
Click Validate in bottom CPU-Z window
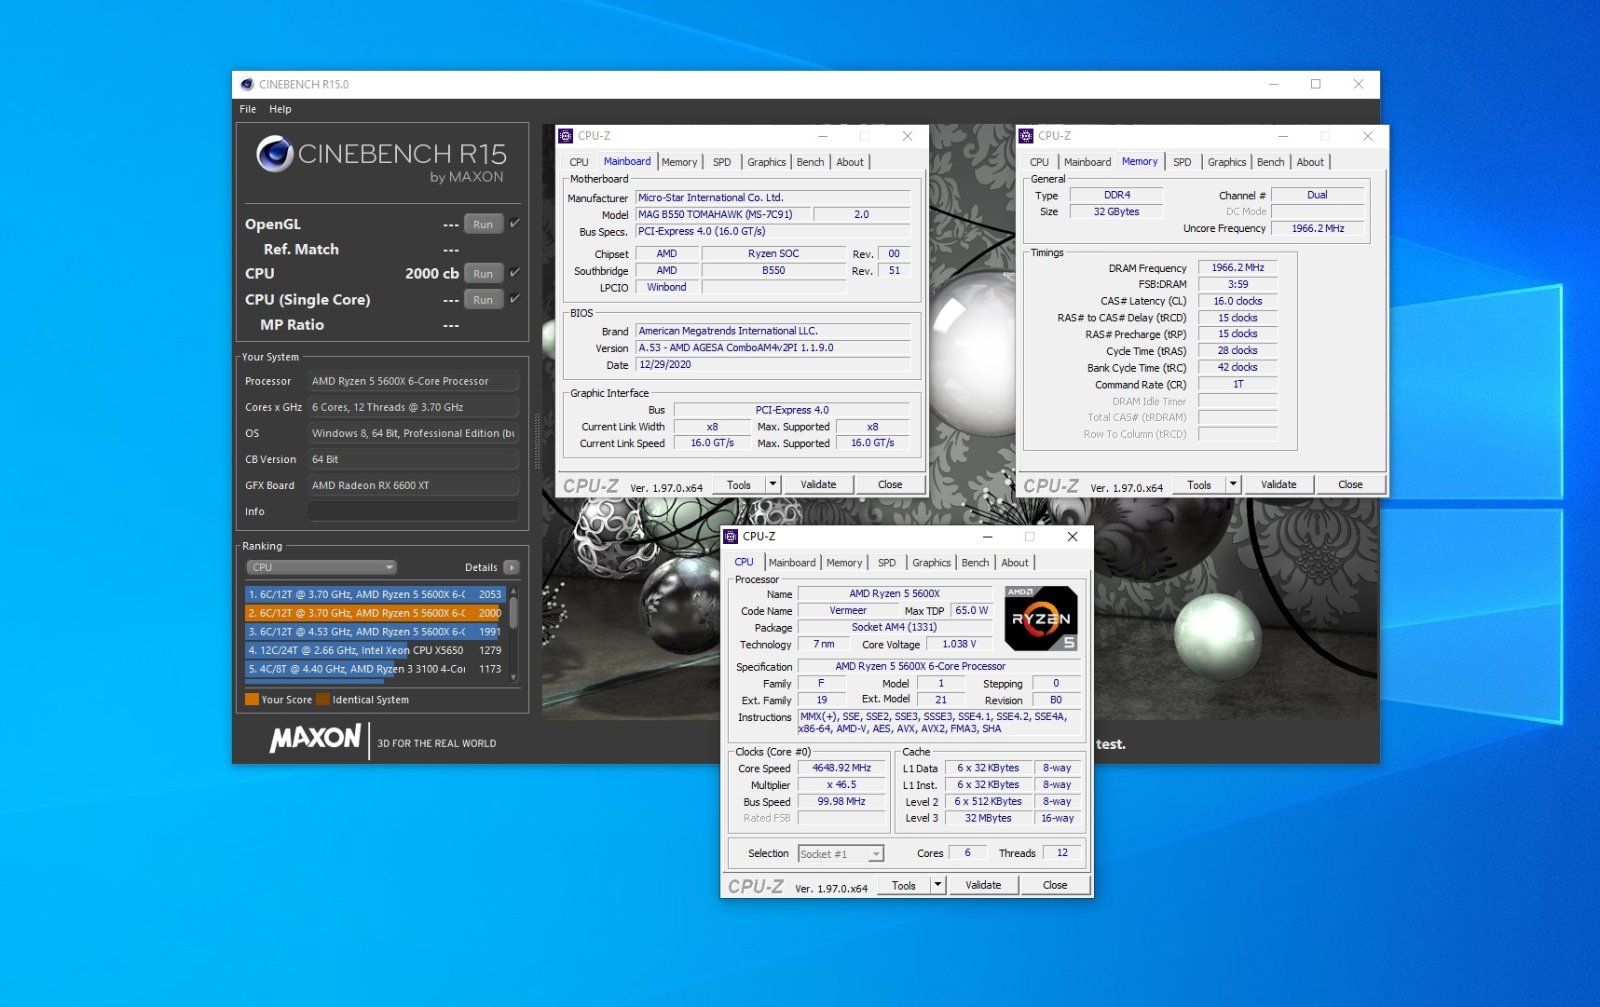983,885
